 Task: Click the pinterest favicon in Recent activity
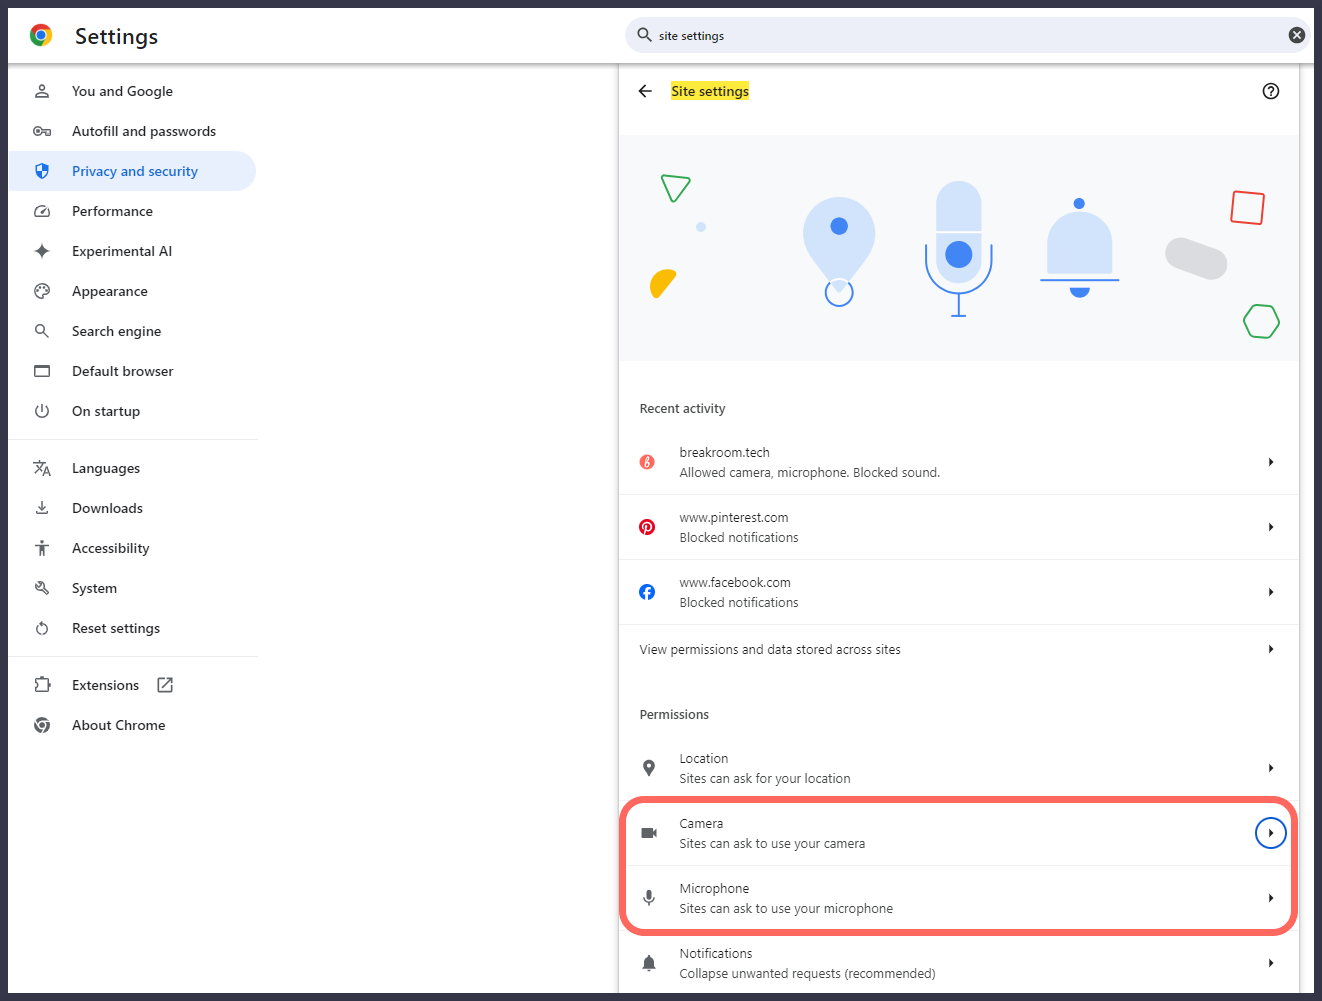click(647, 527)
